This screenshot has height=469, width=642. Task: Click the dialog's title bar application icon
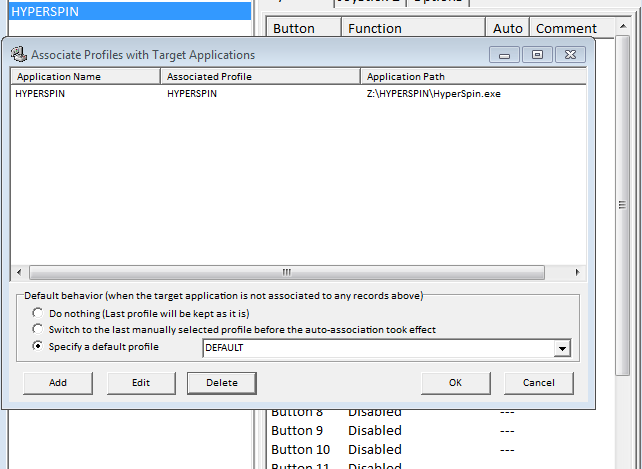pyautogui.click(x=18, y=54)
